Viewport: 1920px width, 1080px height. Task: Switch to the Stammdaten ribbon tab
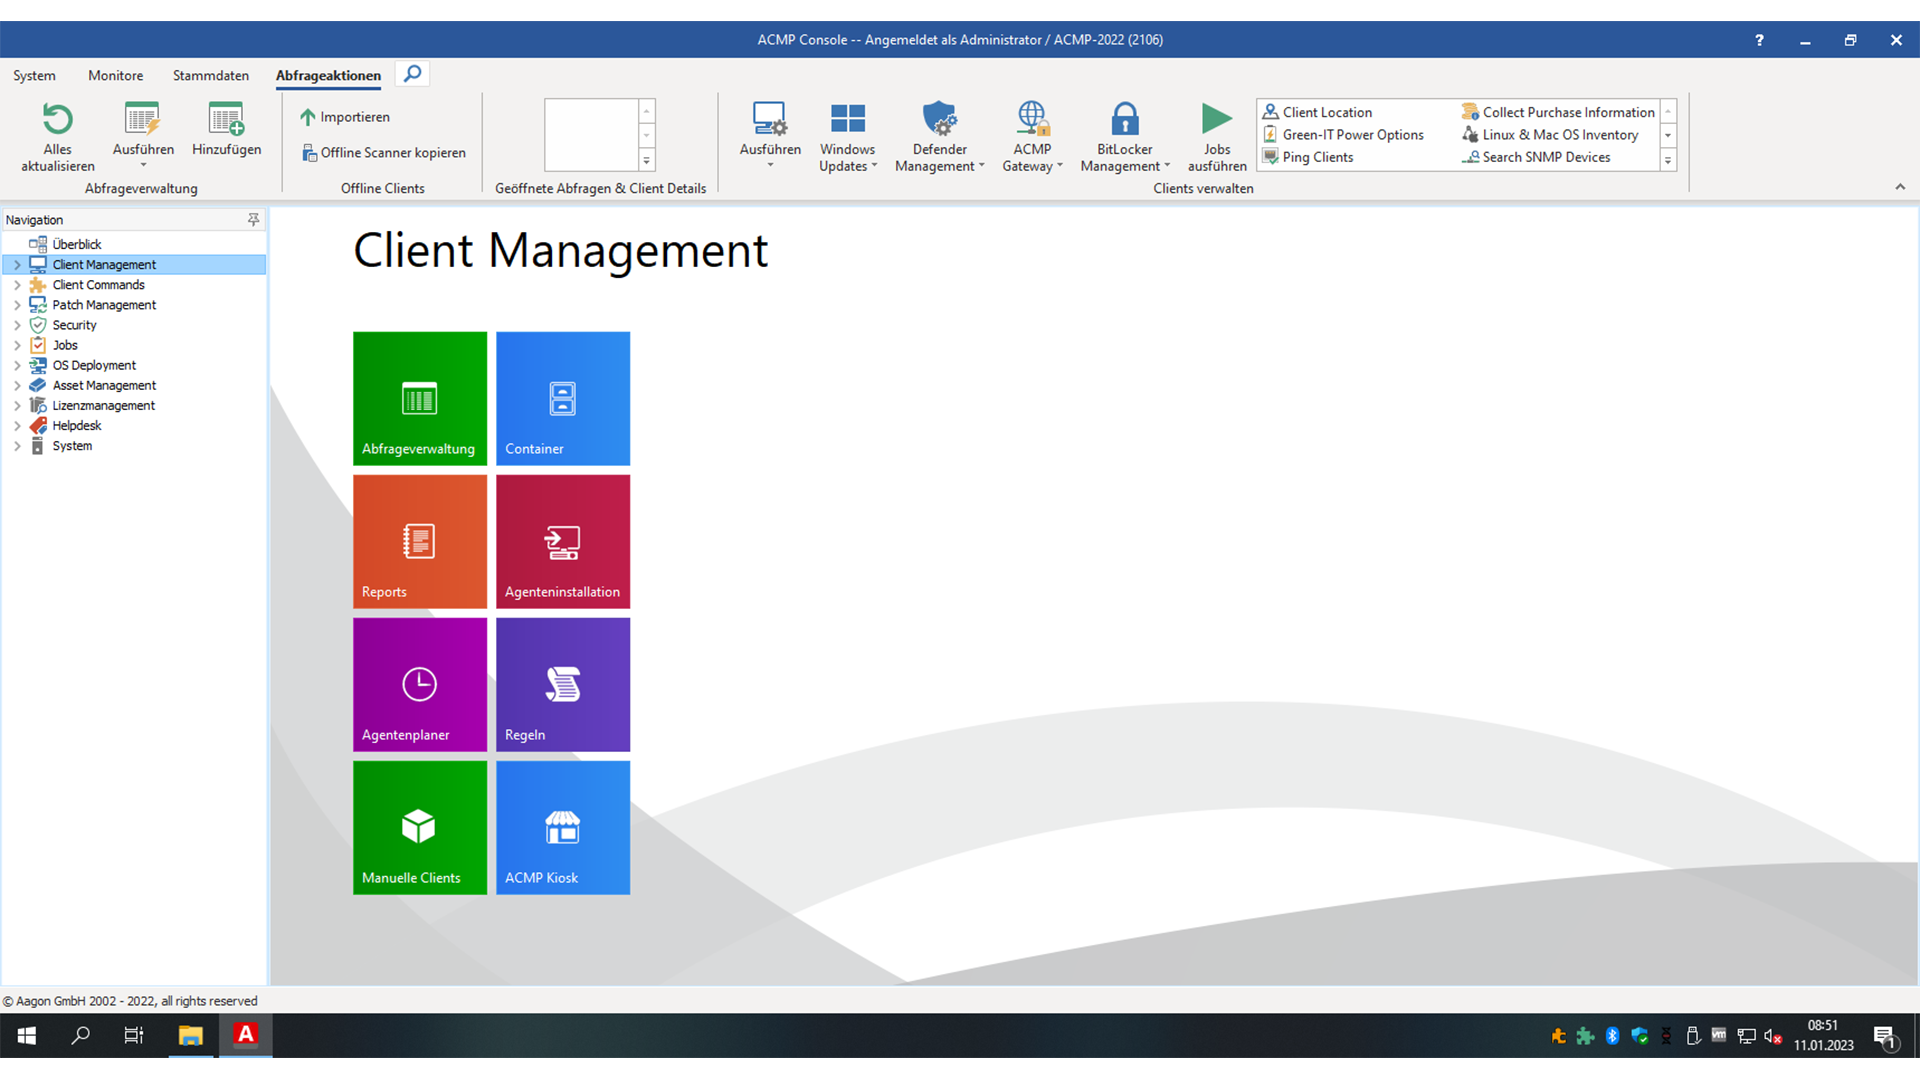(x=210, y=75)
